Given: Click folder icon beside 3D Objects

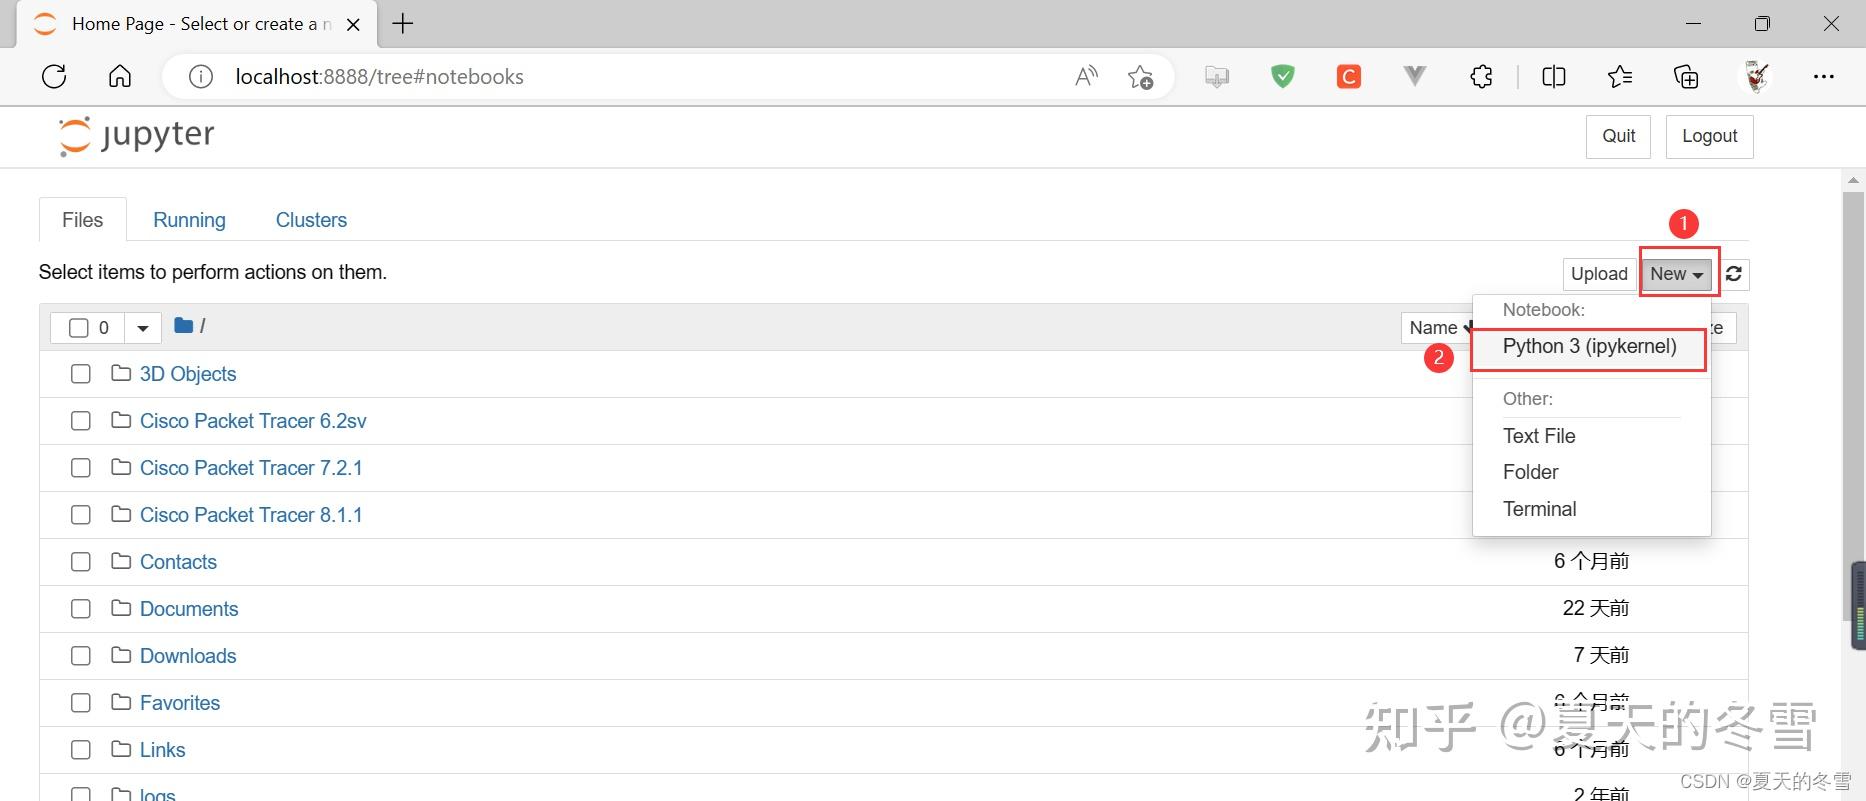Looking at the screenshot, I should pos(121,373).
